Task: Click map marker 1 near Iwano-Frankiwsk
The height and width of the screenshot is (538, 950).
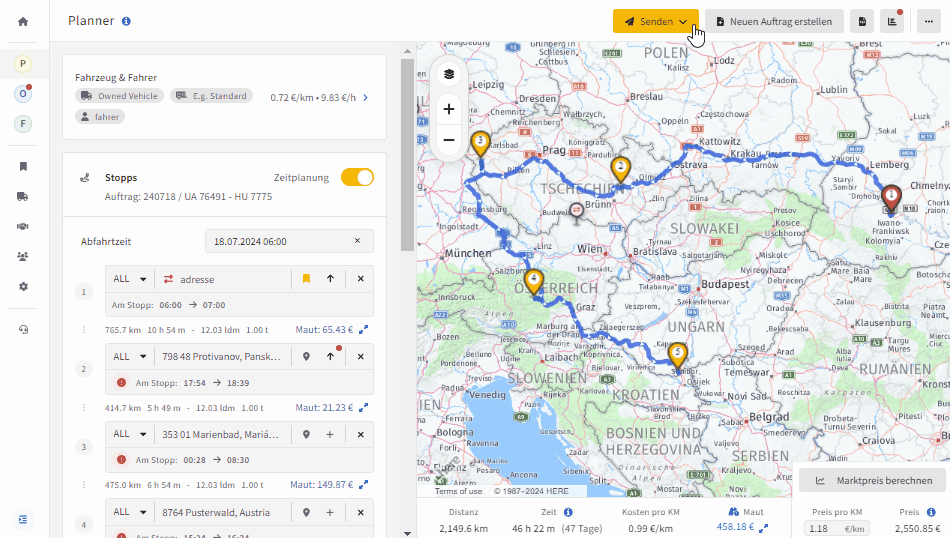Action: tap(891, 200)
